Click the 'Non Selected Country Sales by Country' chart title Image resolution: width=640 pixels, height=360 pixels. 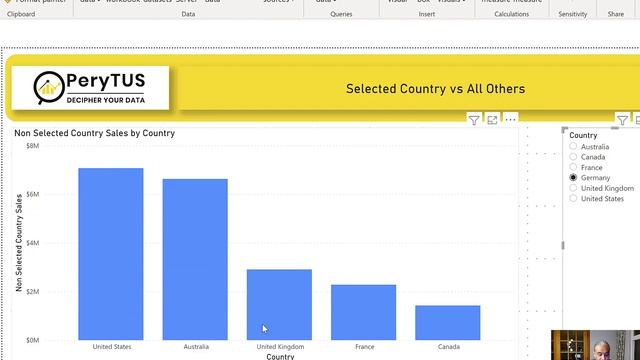pos(95,133)
